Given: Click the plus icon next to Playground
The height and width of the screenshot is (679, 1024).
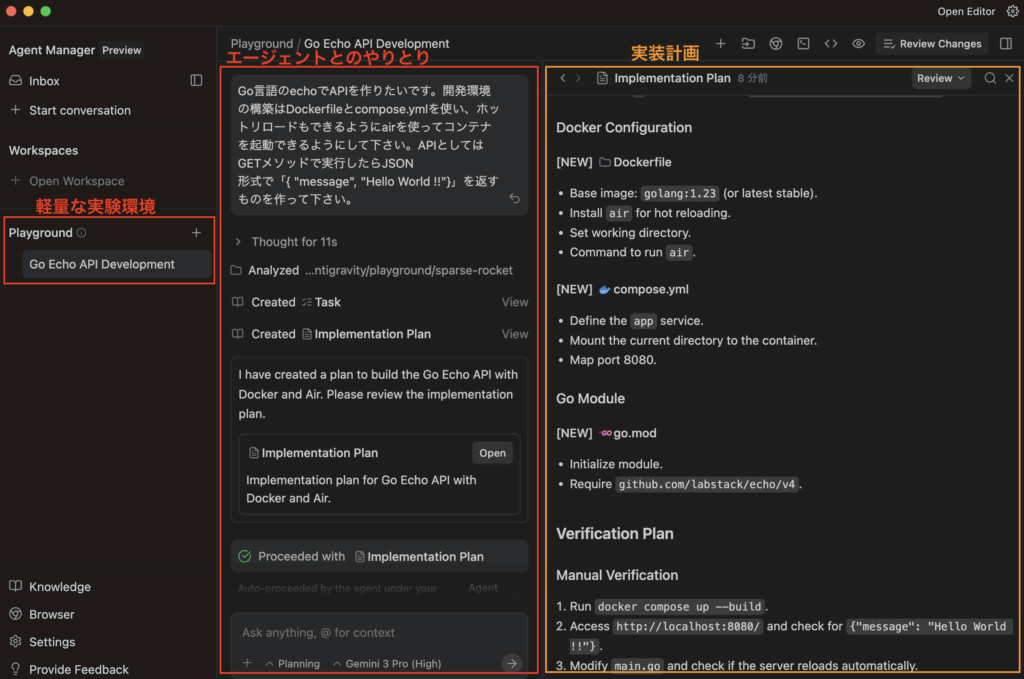Looking at the screenshot, I should (196, 233).
